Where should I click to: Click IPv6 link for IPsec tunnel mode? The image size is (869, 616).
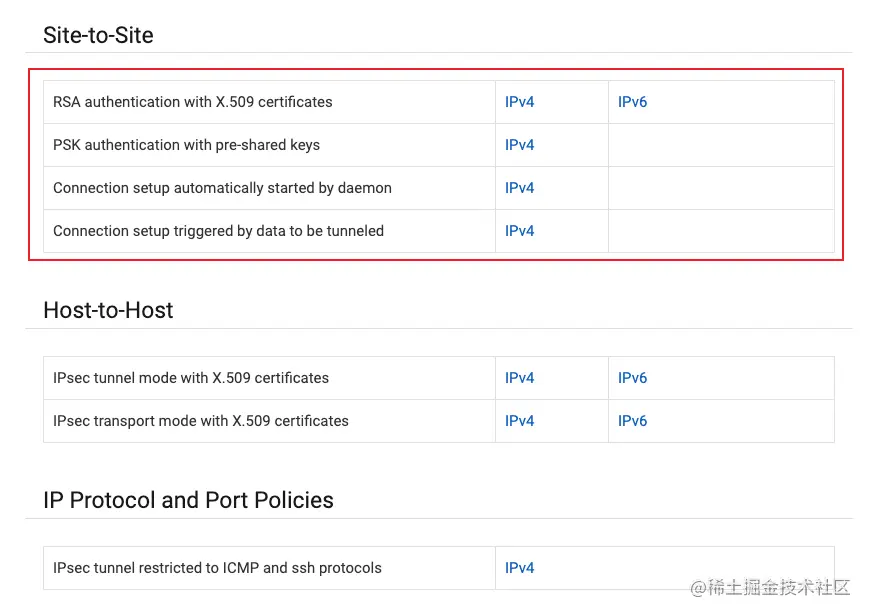632,378
